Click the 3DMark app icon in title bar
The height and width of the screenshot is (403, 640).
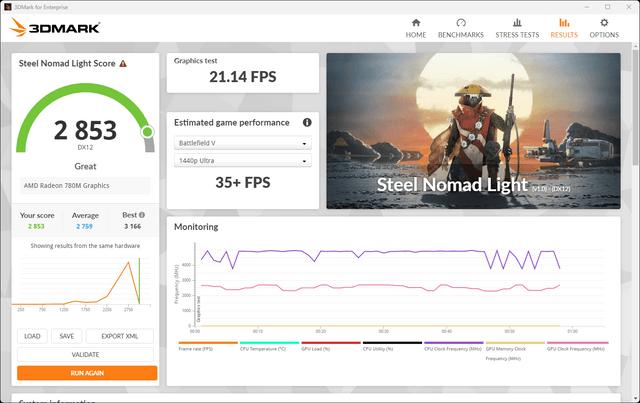pos(7,7)
